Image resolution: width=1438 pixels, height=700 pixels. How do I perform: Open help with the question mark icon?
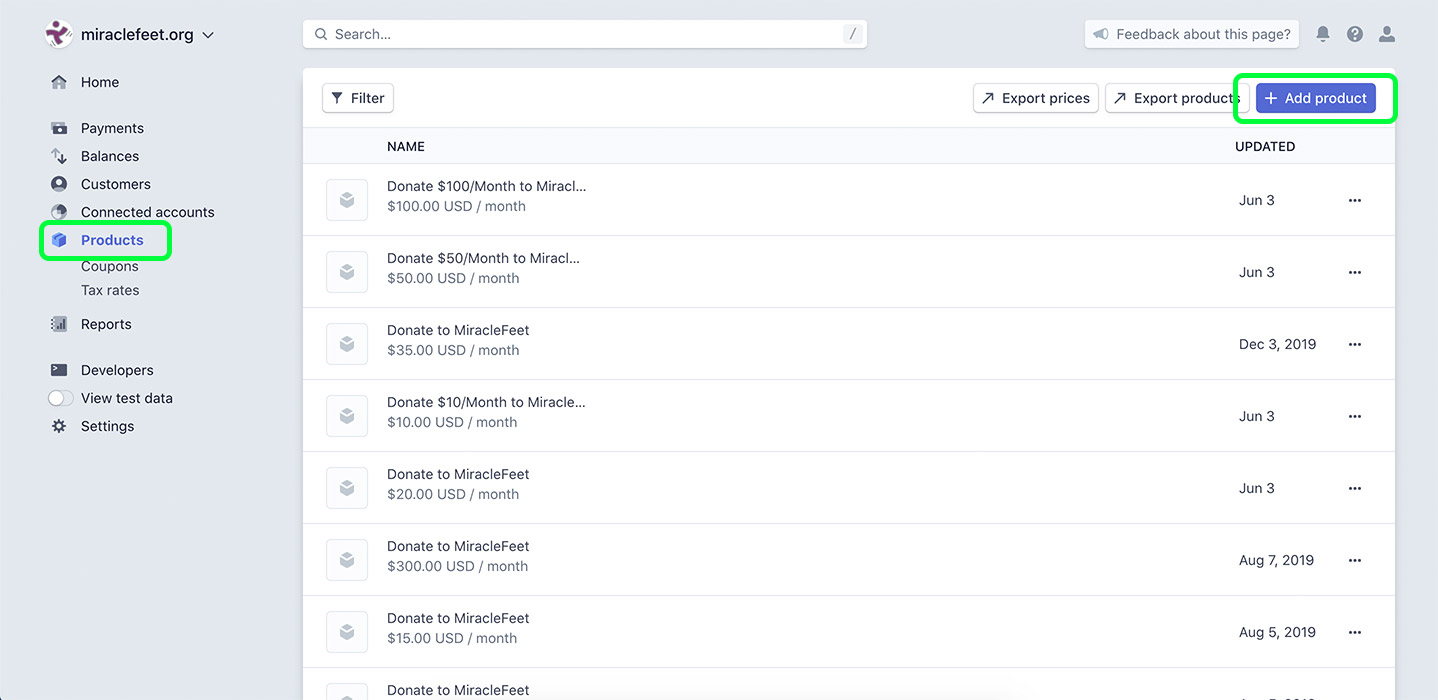[1355, 34]
